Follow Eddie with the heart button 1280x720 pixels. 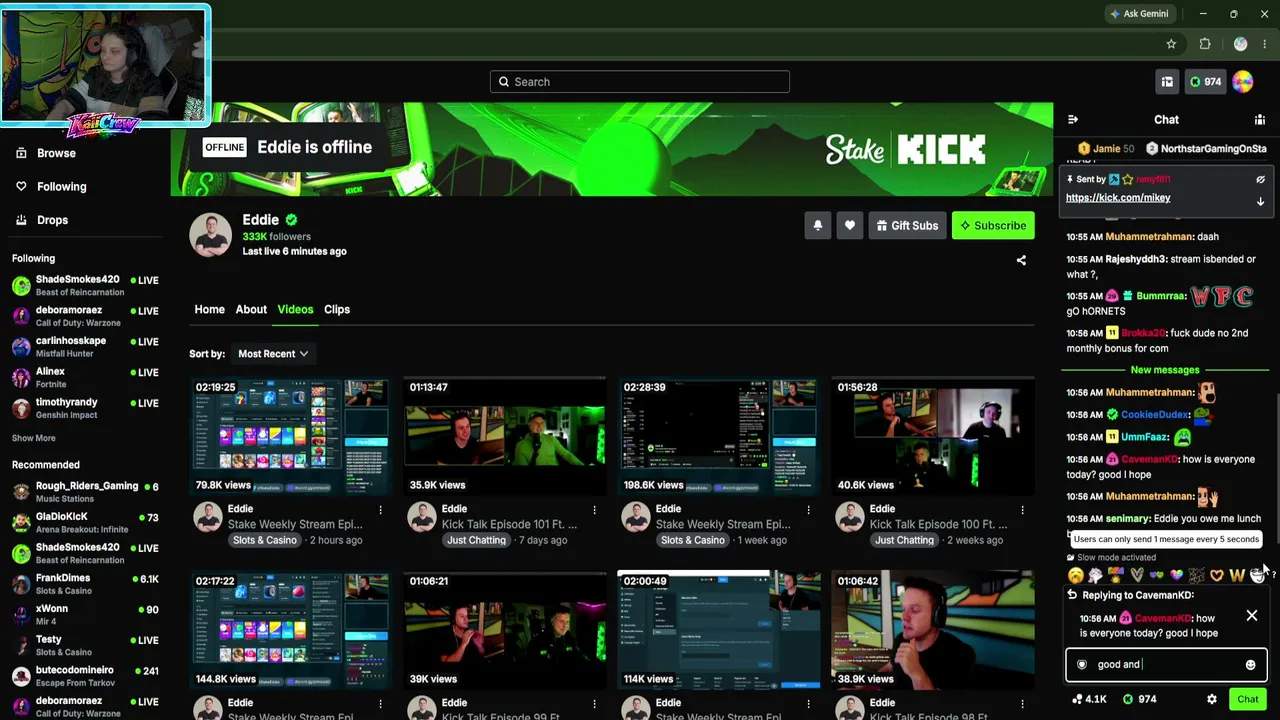pos(850,226)
